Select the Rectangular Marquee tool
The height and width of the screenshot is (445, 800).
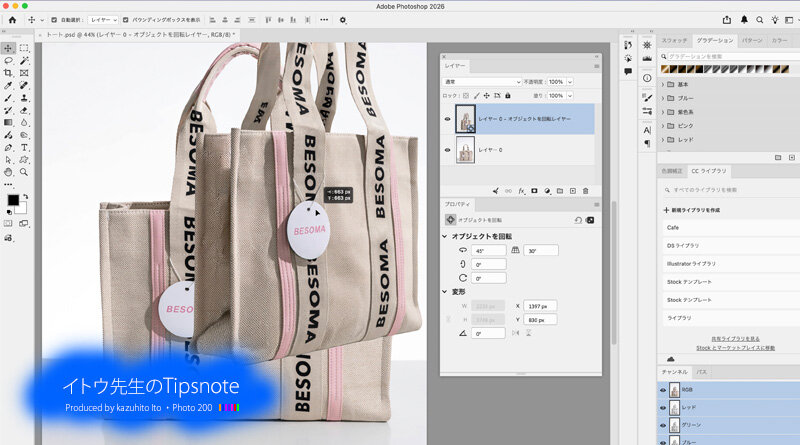point(24,48)
